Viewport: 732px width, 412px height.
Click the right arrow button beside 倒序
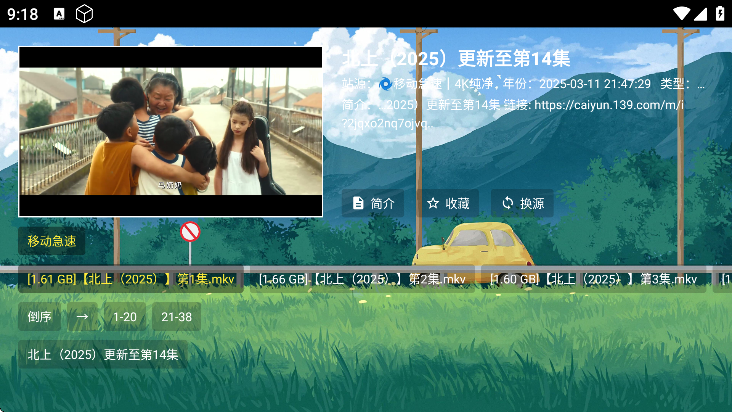82,317
